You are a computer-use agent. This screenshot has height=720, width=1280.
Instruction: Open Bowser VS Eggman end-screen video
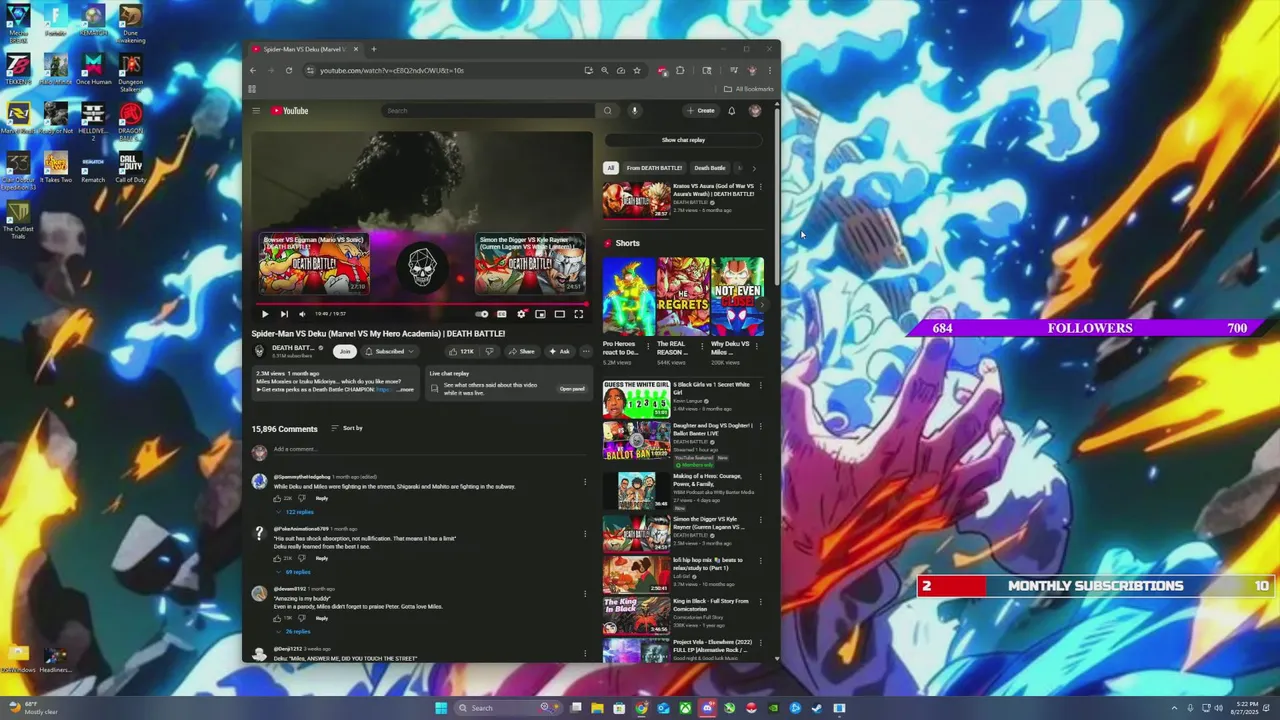pos(314,263)
